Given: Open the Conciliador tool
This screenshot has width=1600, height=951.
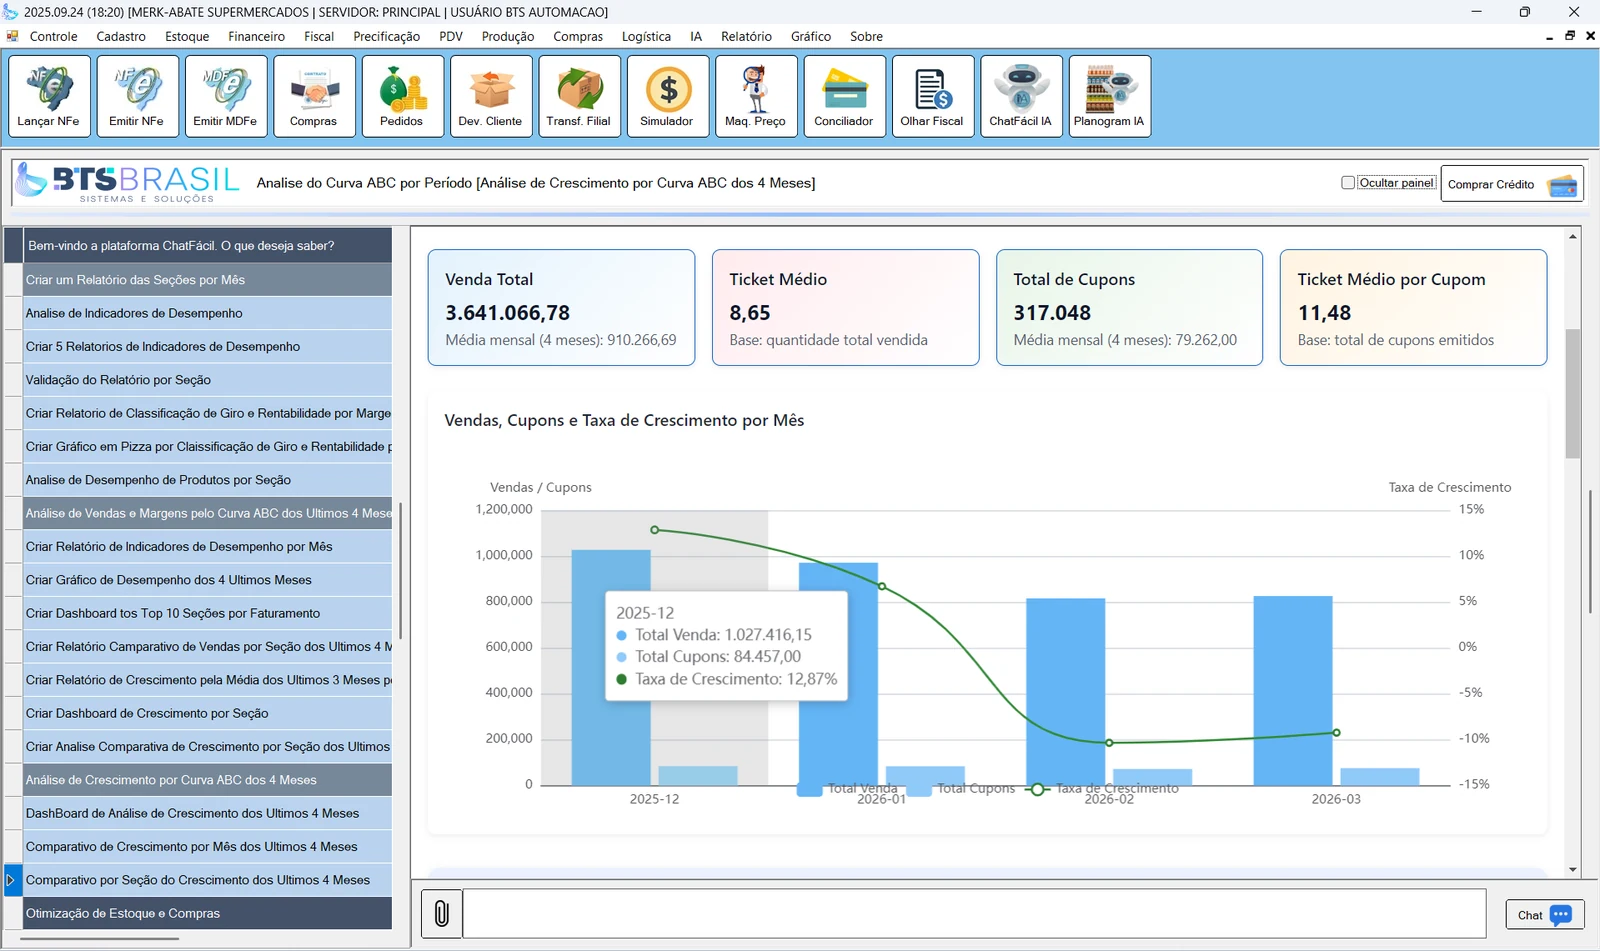Looking at the screenshot, I should pyautogui.click(x=844, y=96).
